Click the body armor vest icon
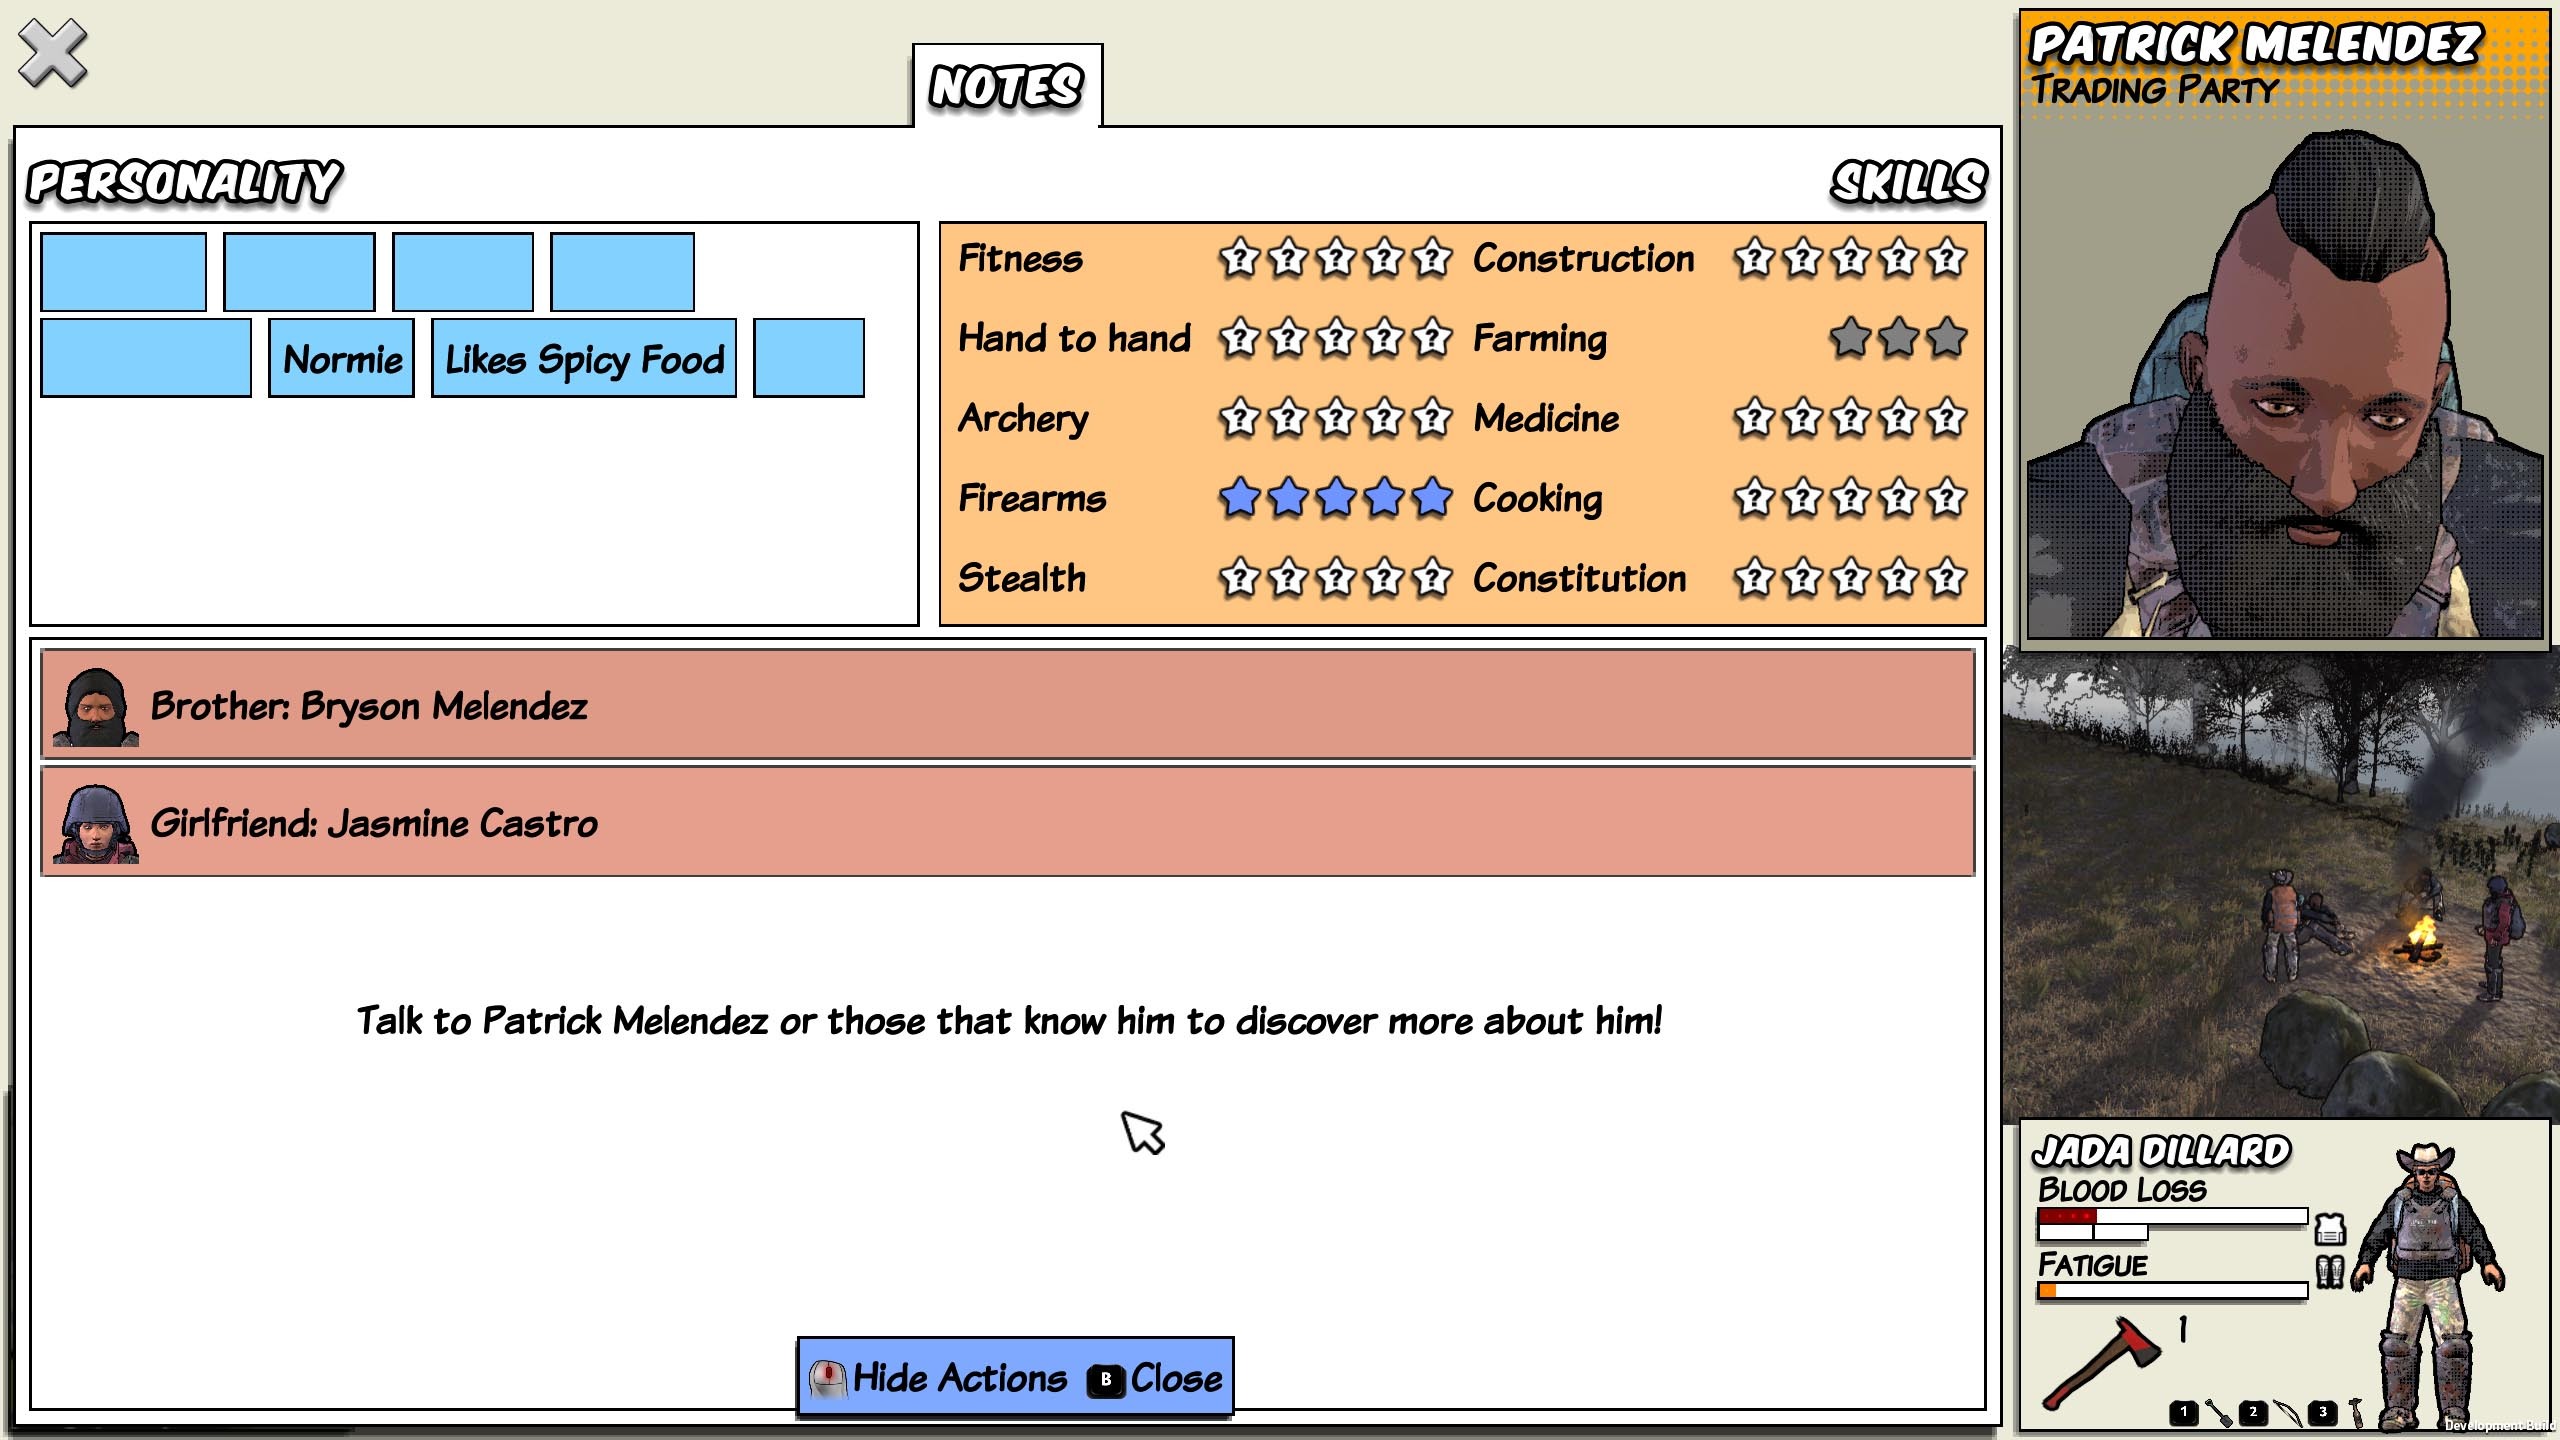The height and width of the screenshot is (1440, 2560). pyautogui.click(x=2330, y=1229)
